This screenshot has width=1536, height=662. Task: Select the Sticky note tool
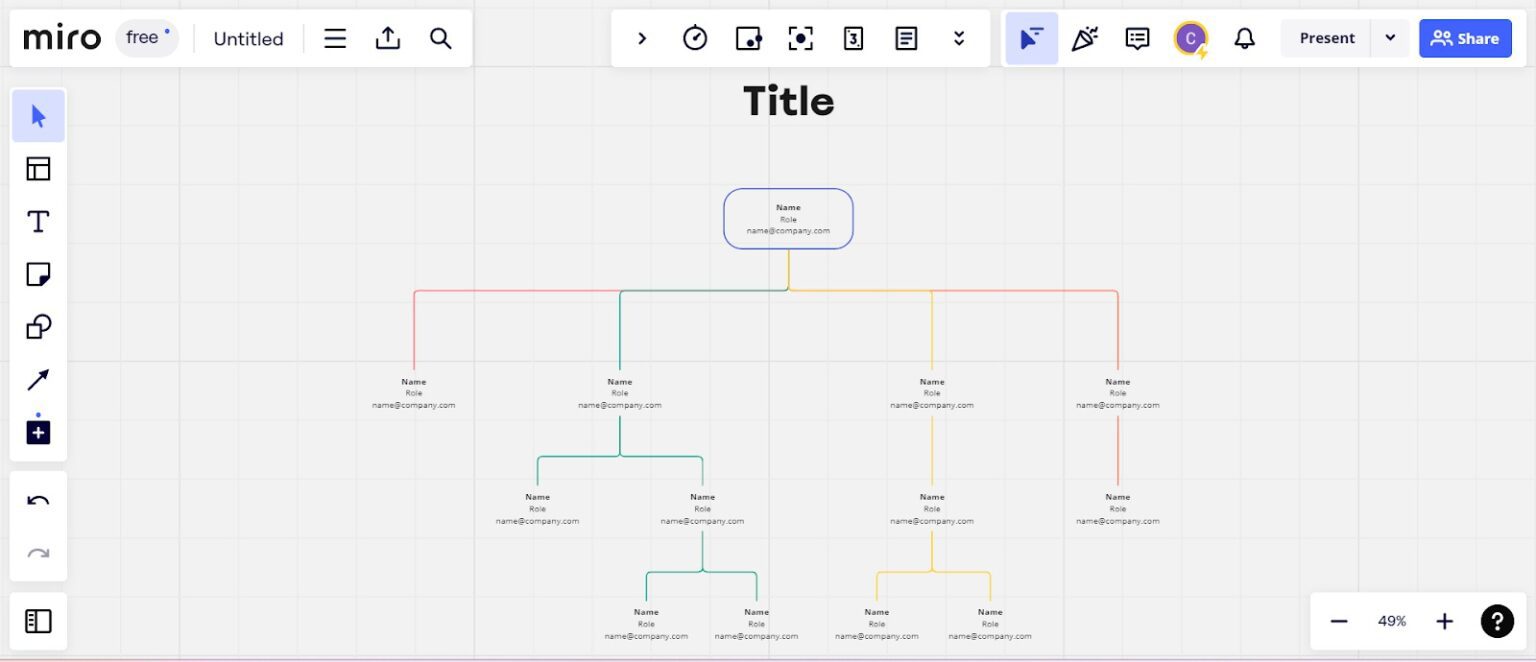38,274
